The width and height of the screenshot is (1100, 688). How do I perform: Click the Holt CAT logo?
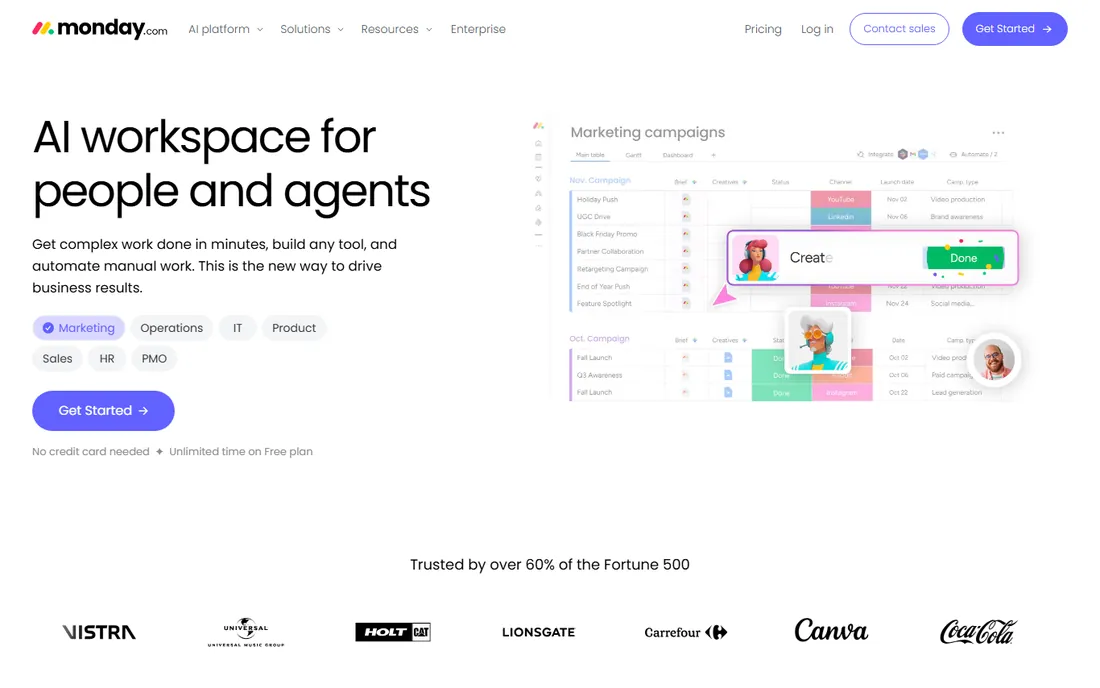(x=393, y=632)
